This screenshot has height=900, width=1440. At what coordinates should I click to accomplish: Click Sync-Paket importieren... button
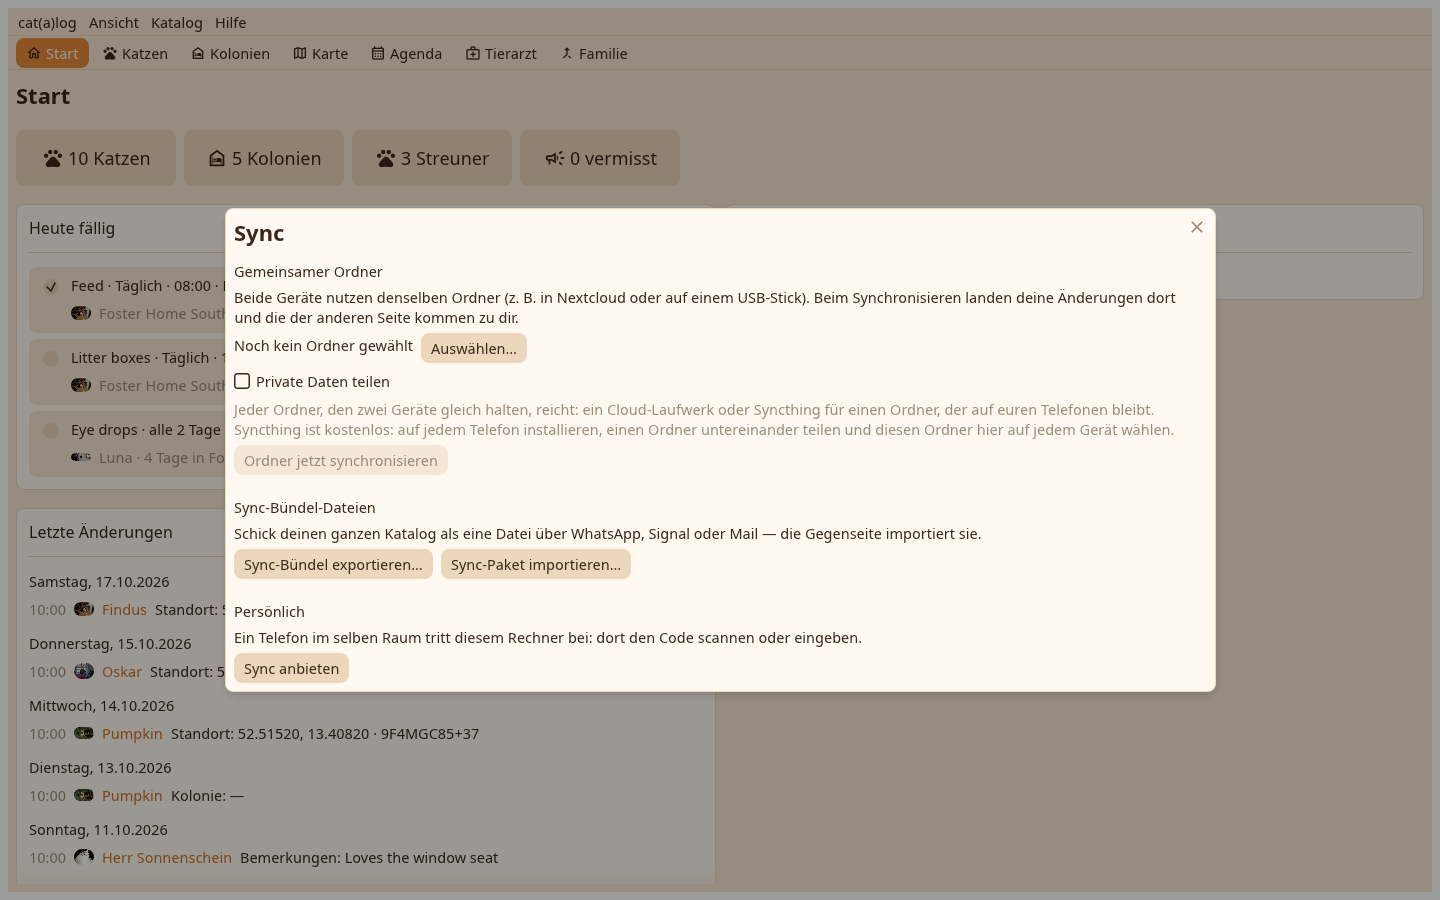coord(536,564)
